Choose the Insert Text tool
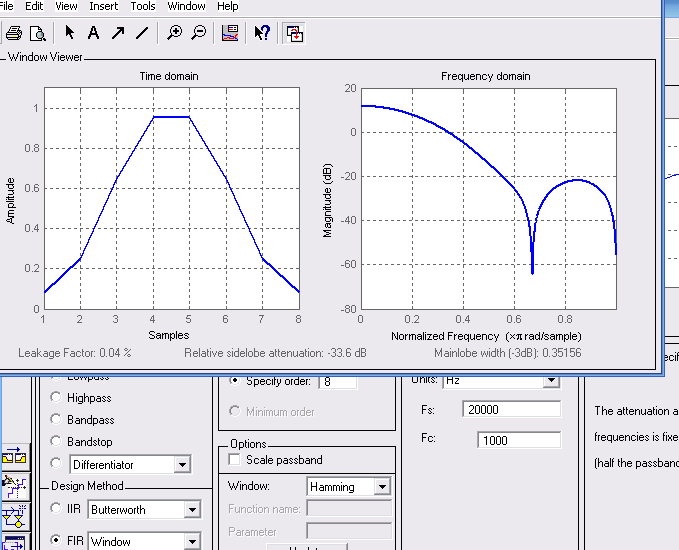This screenshot has height=550, width=679. (x=93, y=33)
